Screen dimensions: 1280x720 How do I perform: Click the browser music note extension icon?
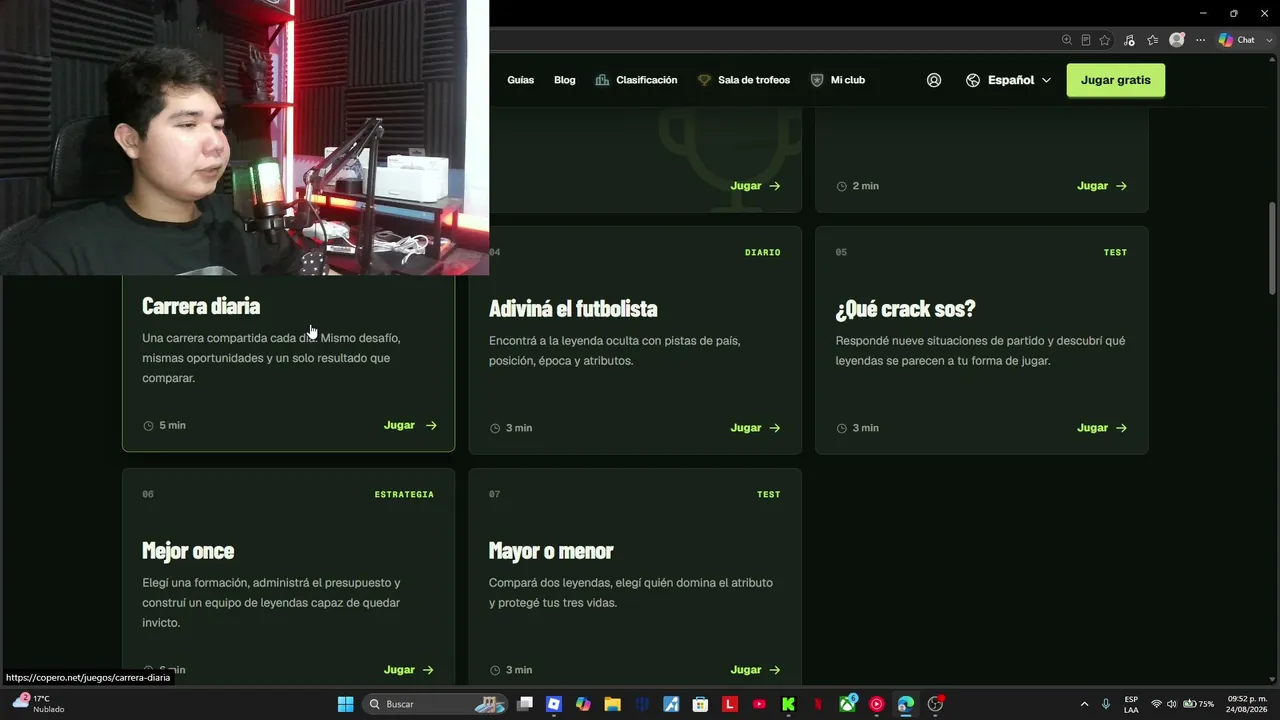(x=1129, y=40)
